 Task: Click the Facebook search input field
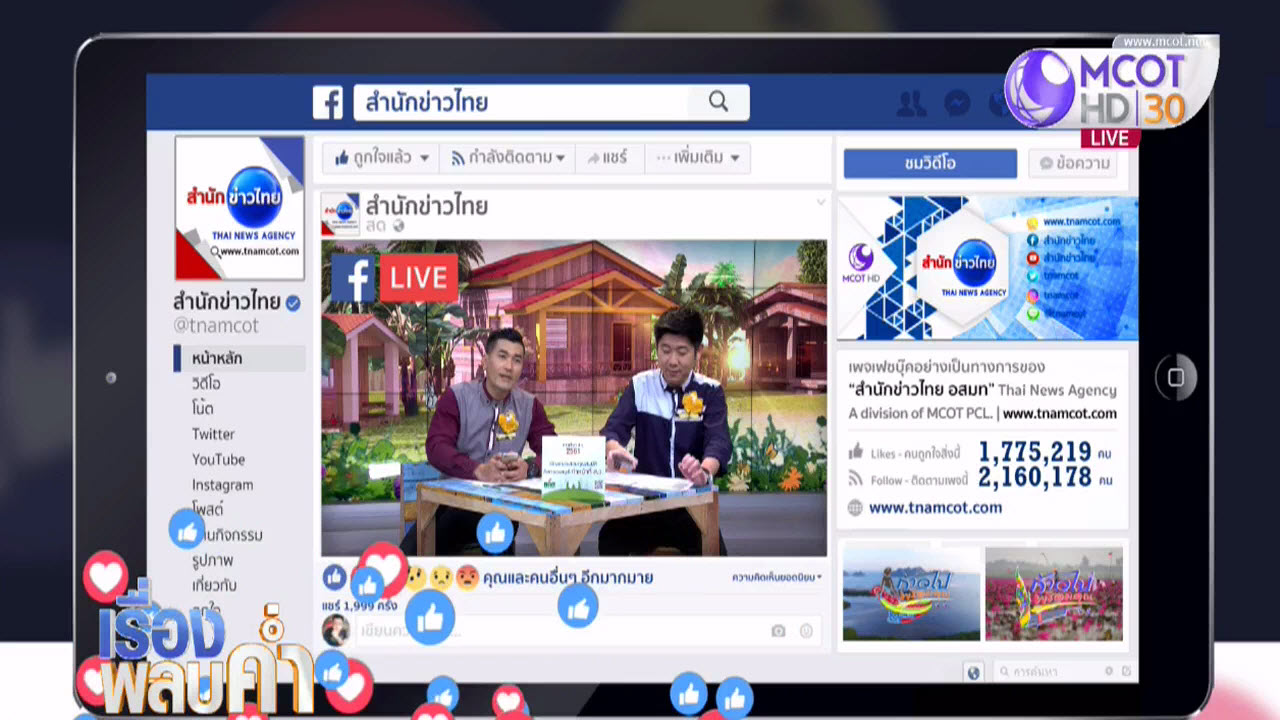point(520,102)
